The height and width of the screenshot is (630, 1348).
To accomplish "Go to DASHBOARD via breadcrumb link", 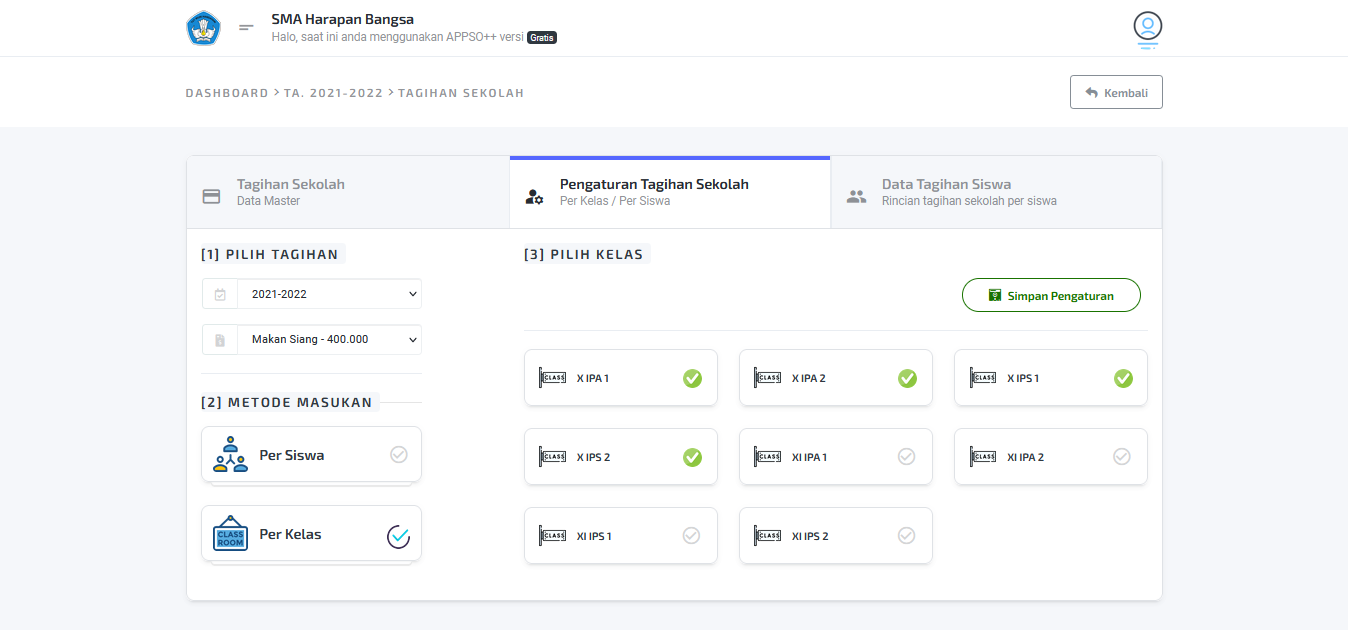I will (x=226, y=93).
